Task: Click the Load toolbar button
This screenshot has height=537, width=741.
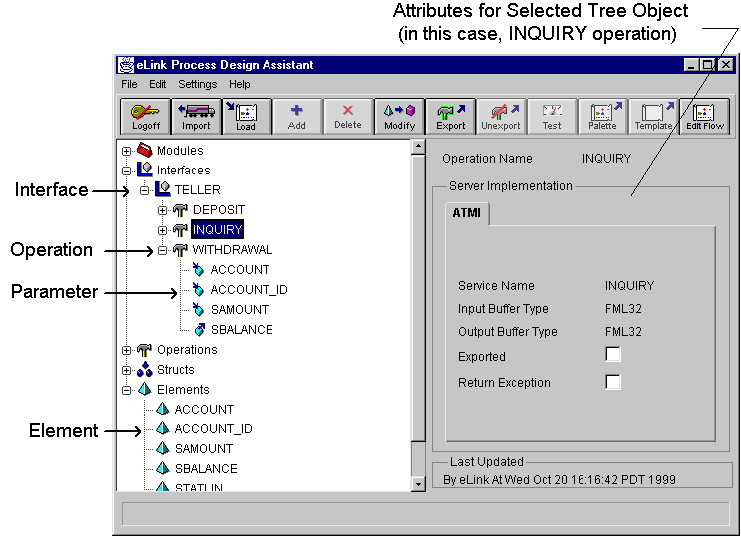Action: 247,117
